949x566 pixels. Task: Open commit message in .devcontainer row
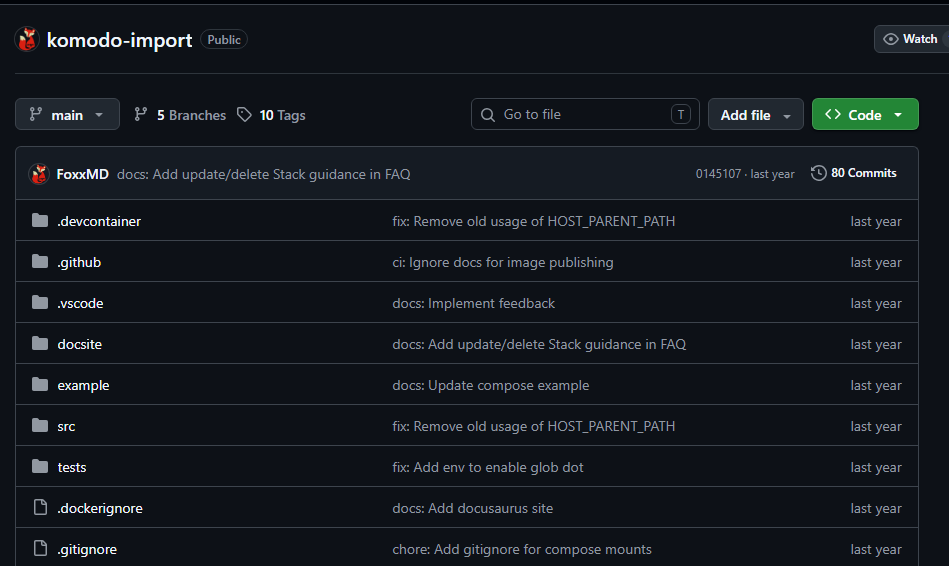tap(533, 222)
